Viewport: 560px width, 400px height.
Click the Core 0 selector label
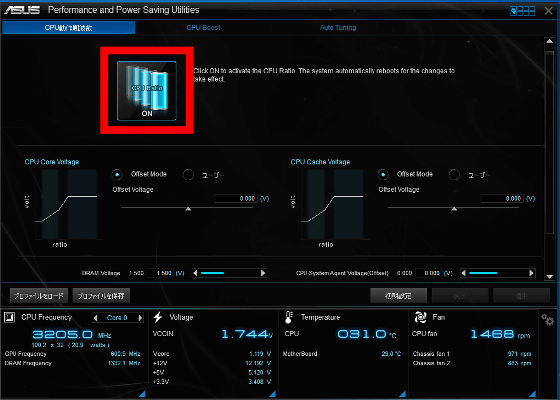117,318
